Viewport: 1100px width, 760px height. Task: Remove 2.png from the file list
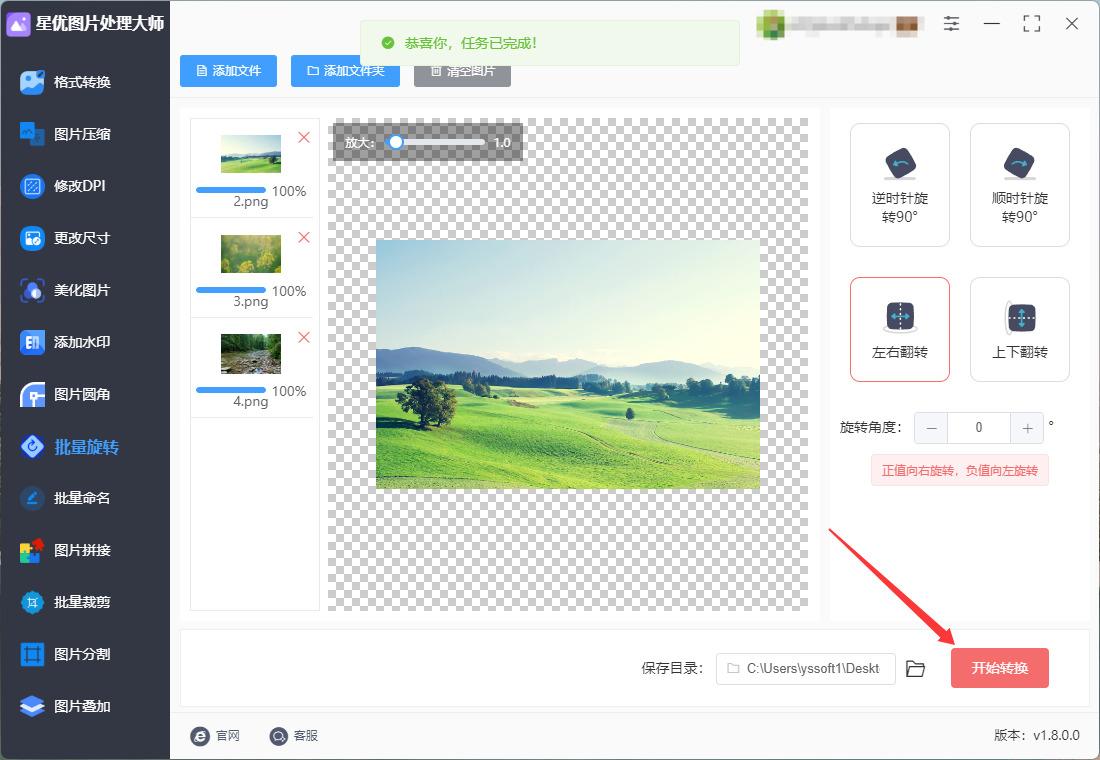pyautogui.click(x=304, y=138)
